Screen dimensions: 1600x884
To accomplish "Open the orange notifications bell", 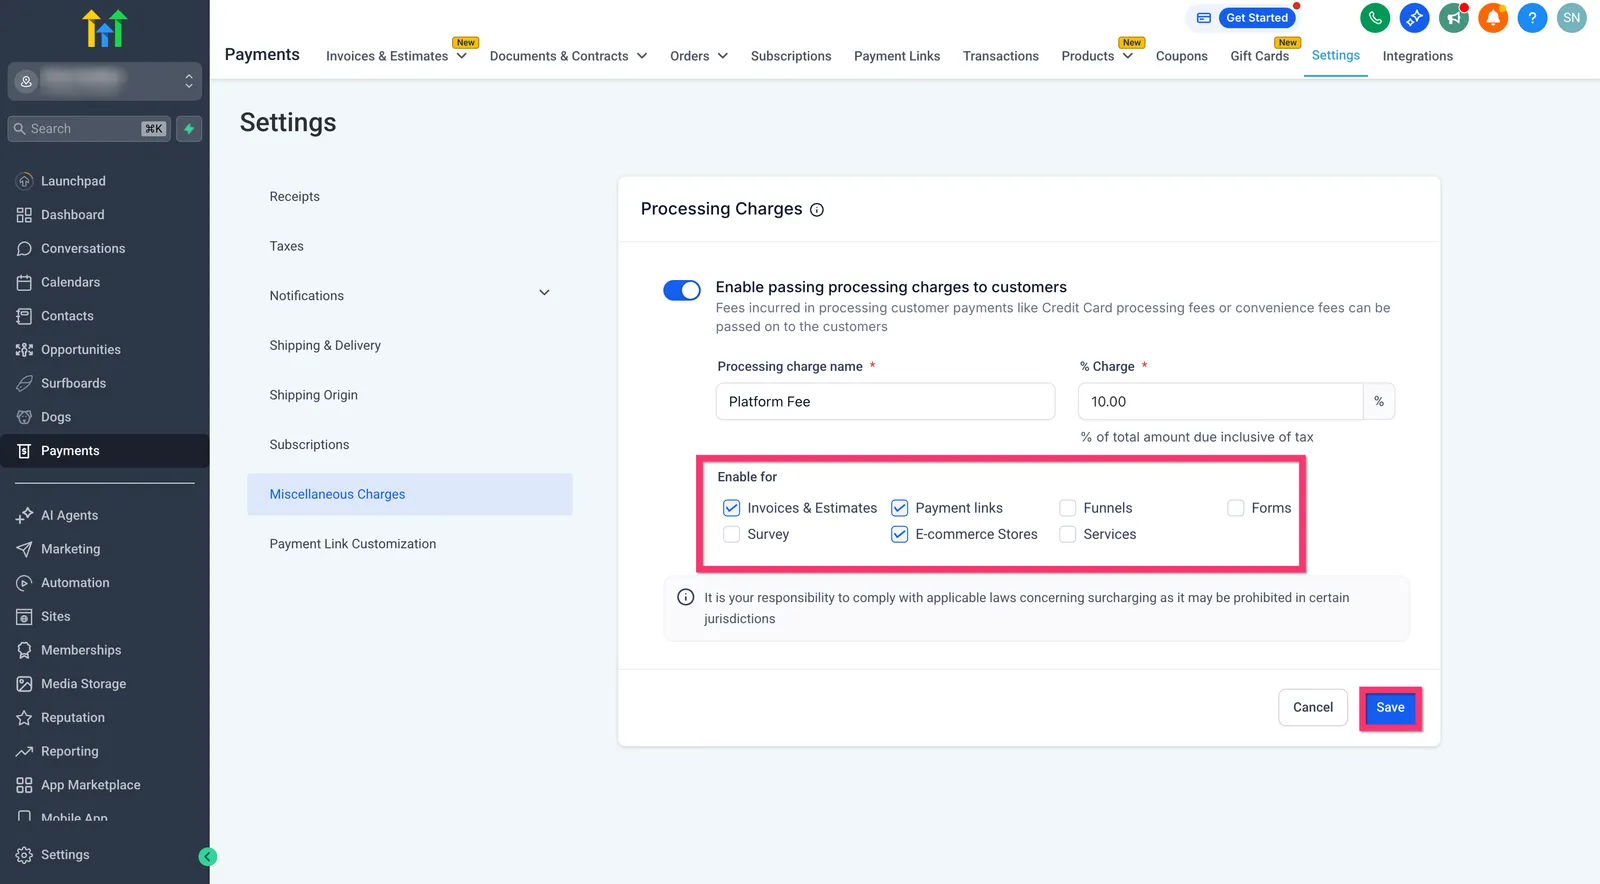I will [1493, 18].
